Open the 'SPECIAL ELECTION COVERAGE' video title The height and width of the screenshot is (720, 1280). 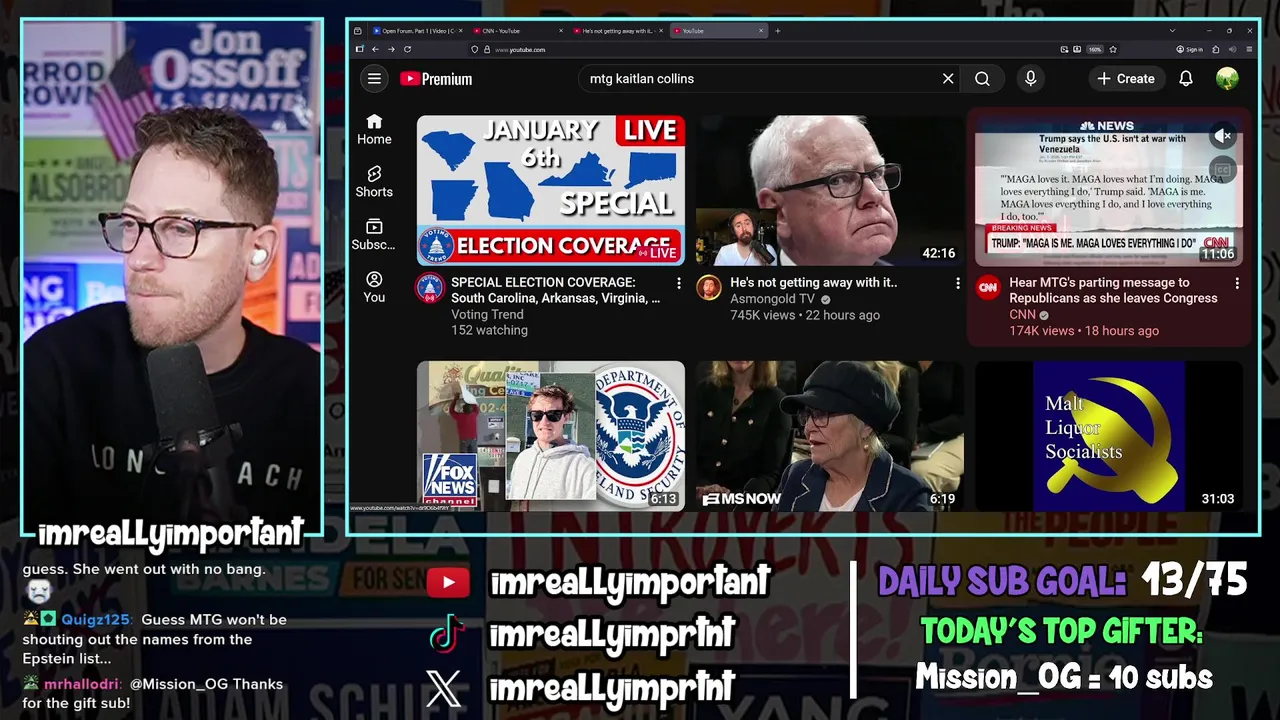click(555, 290)
